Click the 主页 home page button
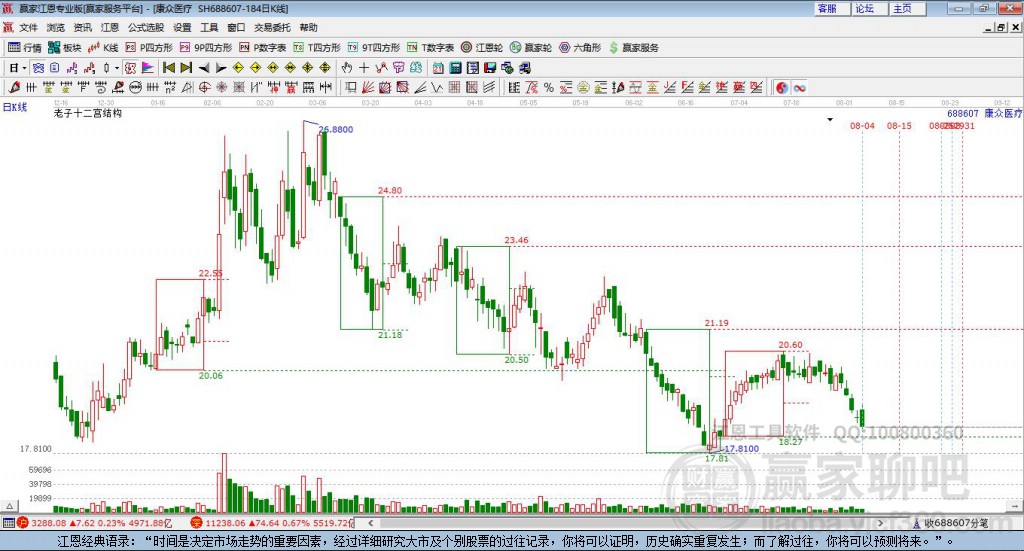Image resolution: width=1024 pixels, height=551 pixels. (908, 8)
